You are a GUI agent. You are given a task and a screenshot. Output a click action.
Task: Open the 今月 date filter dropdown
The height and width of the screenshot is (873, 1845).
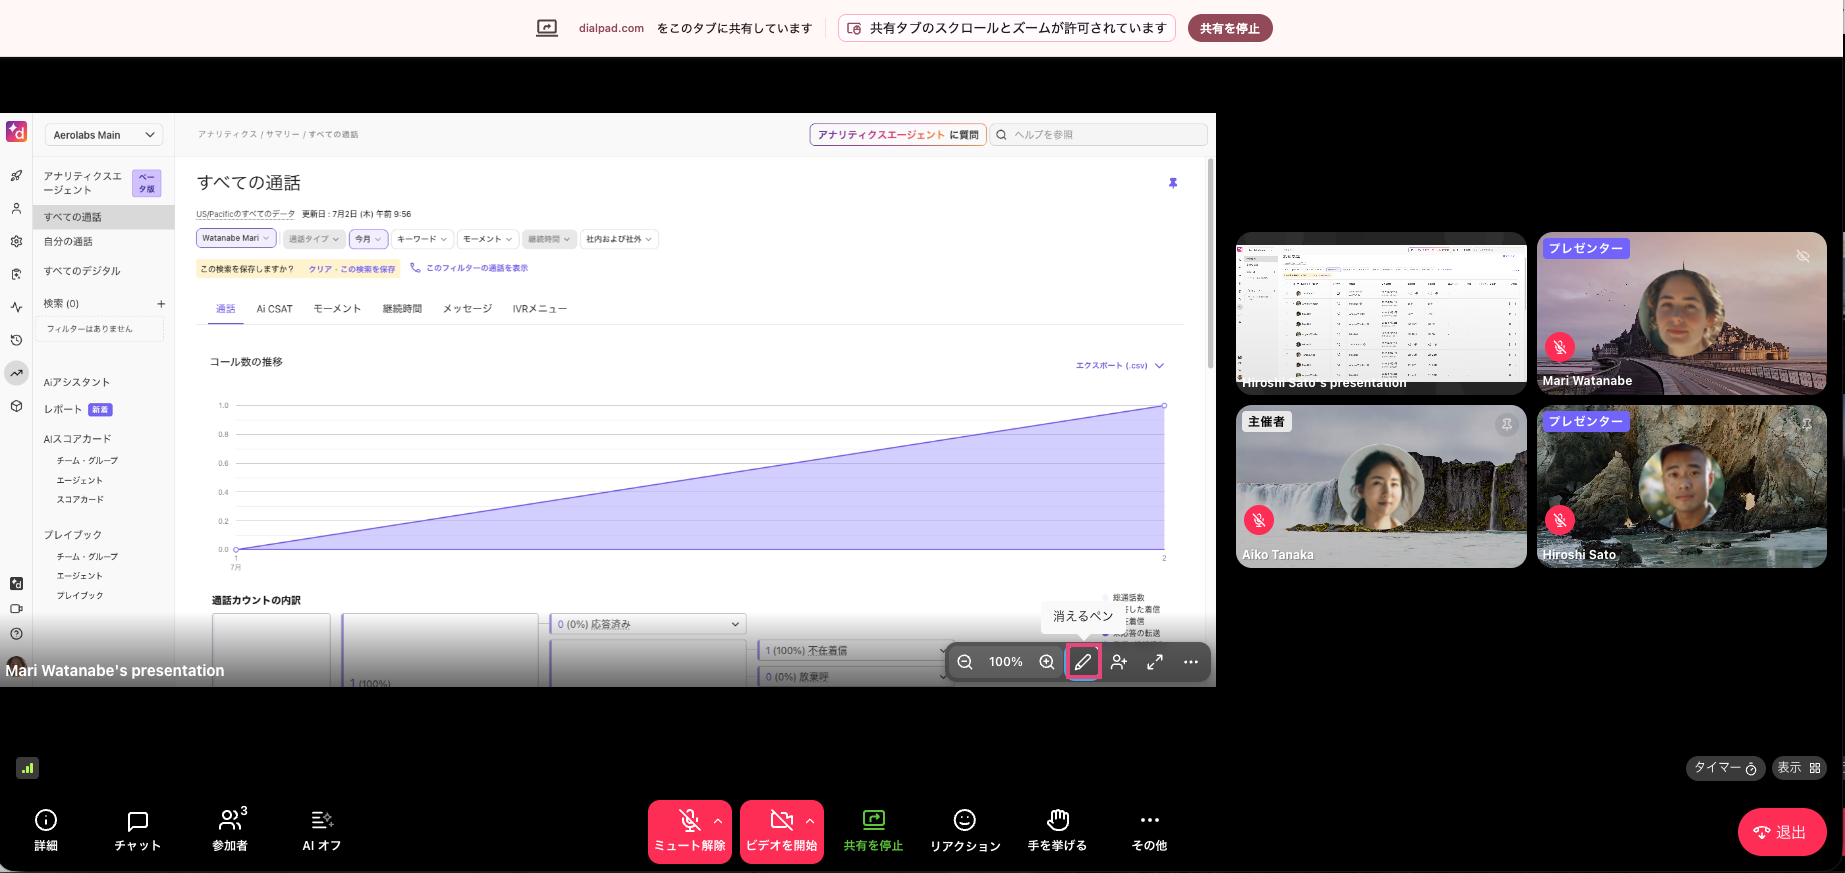pyautogui.click(x=368, y=239)
